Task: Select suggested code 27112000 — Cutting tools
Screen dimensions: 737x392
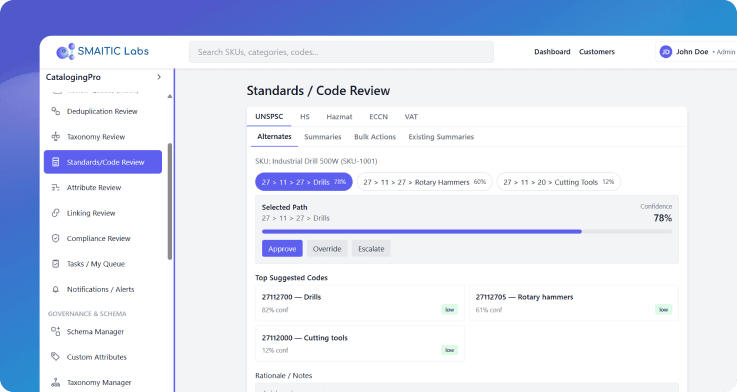Action: pos(360,344)
